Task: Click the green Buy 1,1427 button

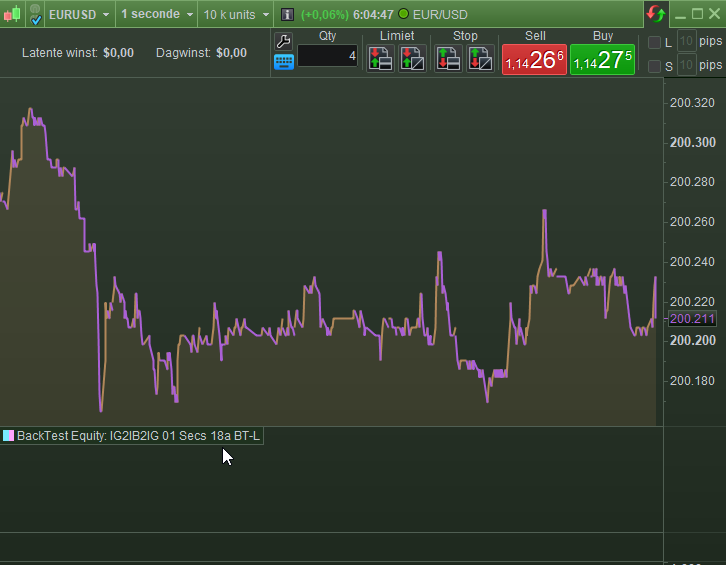Action: pyautogui.click(x=602, y=59)
